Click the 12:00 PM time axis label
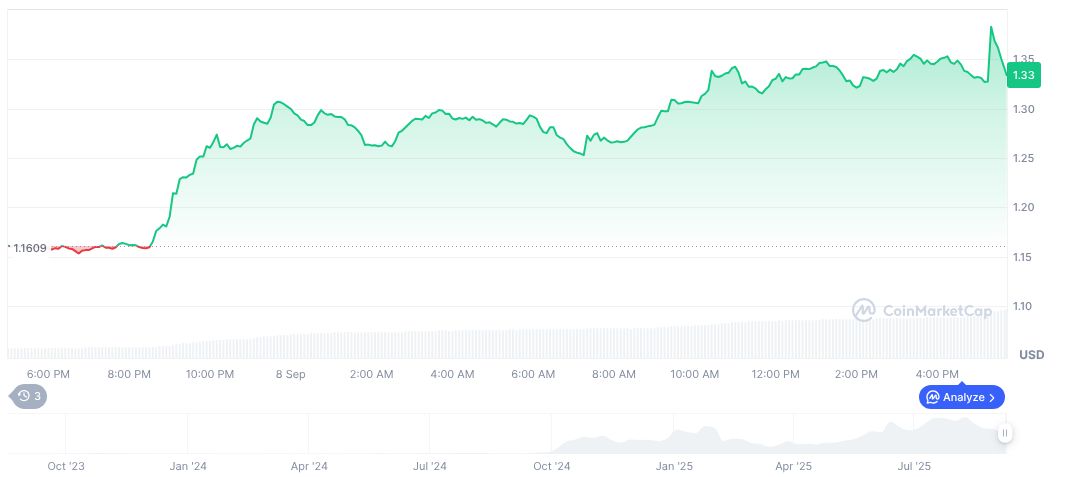Screen dimensions: 1072x477 tap(775, 374)
